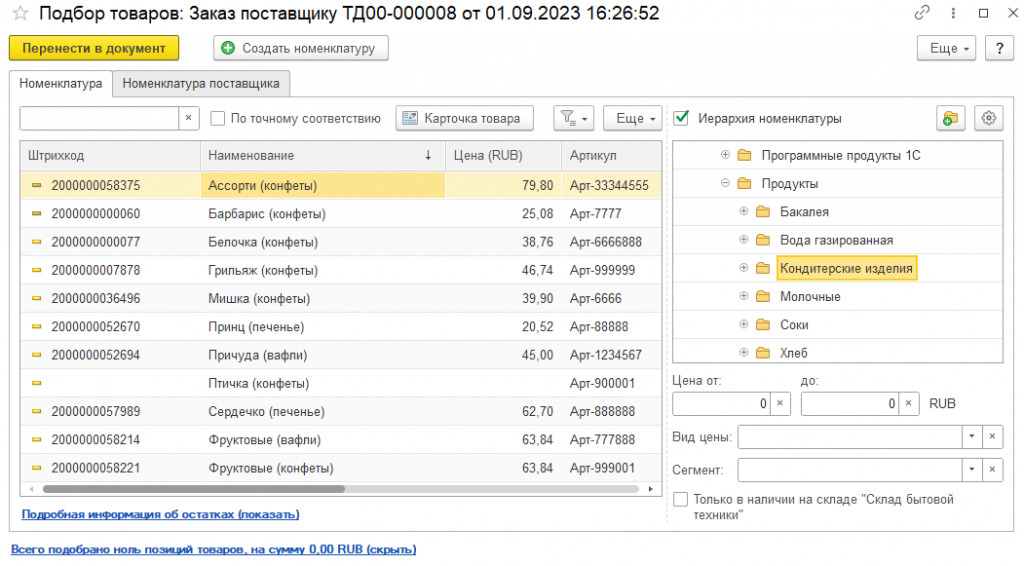Viewport: 1024px width, 566px height.
Task: Open help with the question mark button
Action: point(999,48)
